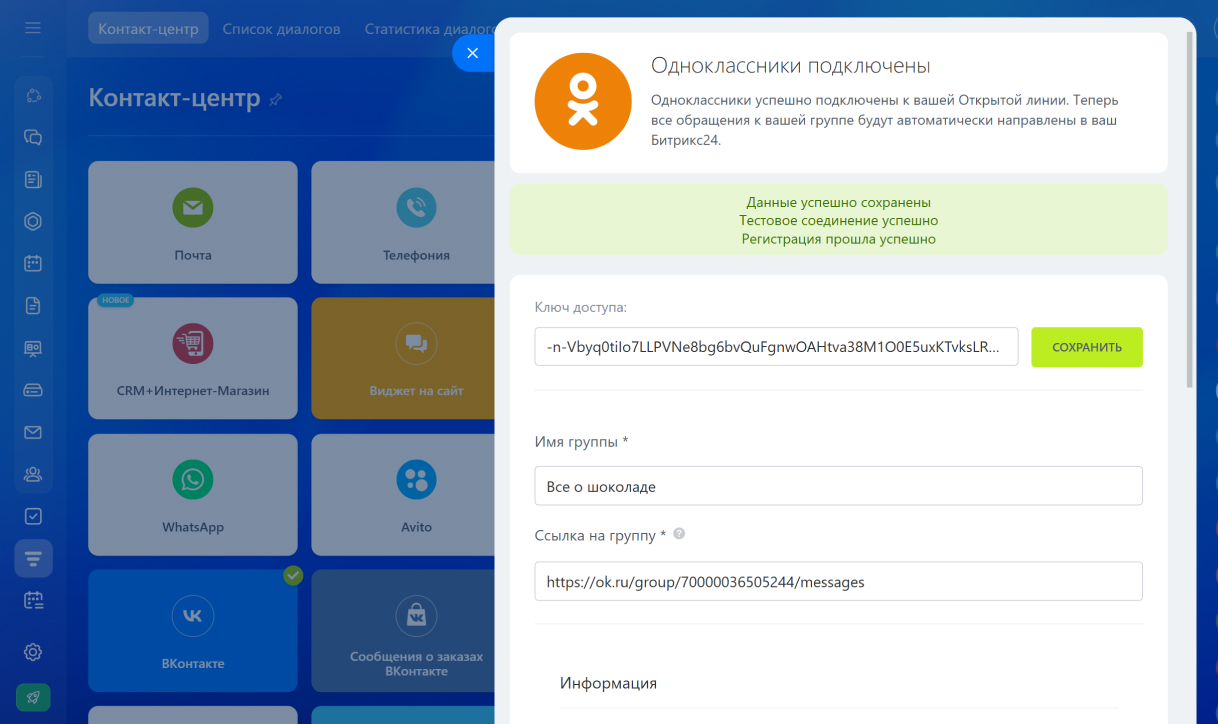Select the highlighted CRM funnel sidebar icon
Image resolution: width=1218 pixels, height=724 pixels.
coord(33,558)
